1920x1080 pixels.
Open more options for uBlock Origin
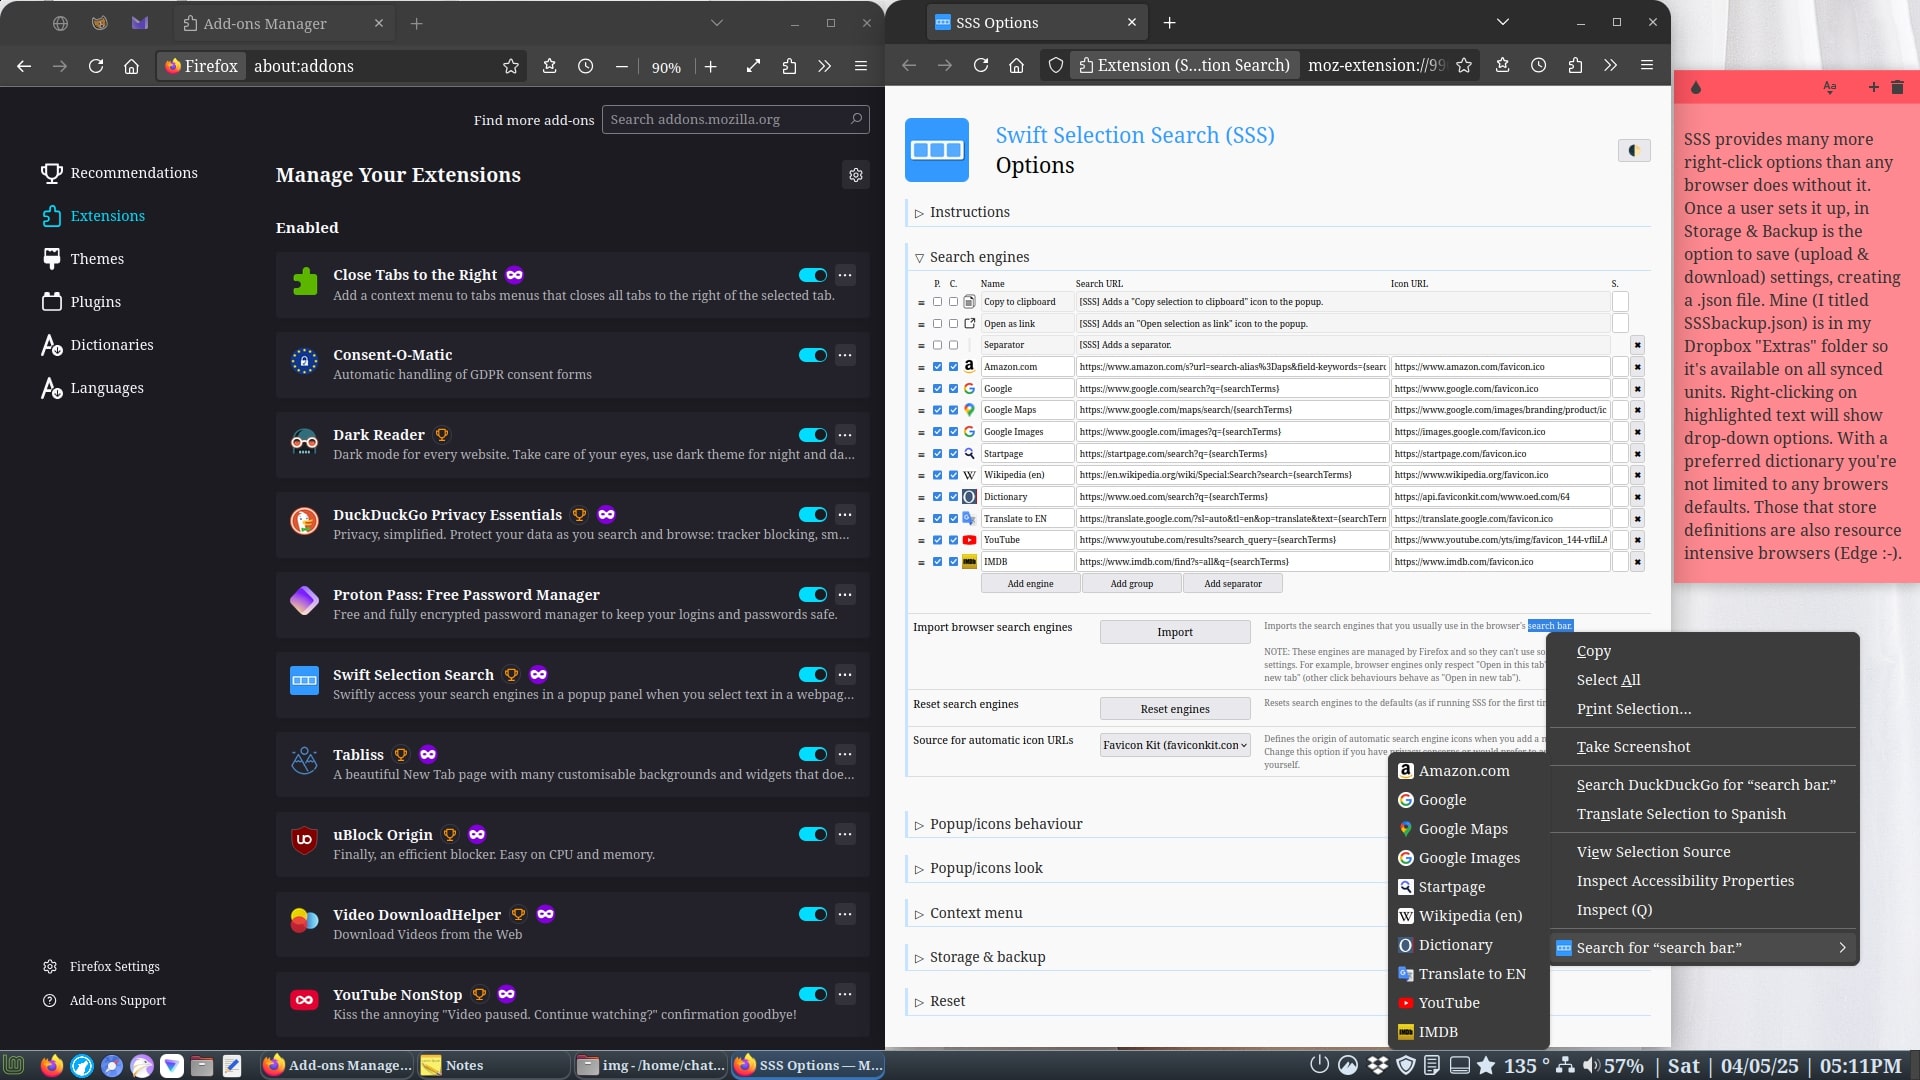(x=845, y=834)
